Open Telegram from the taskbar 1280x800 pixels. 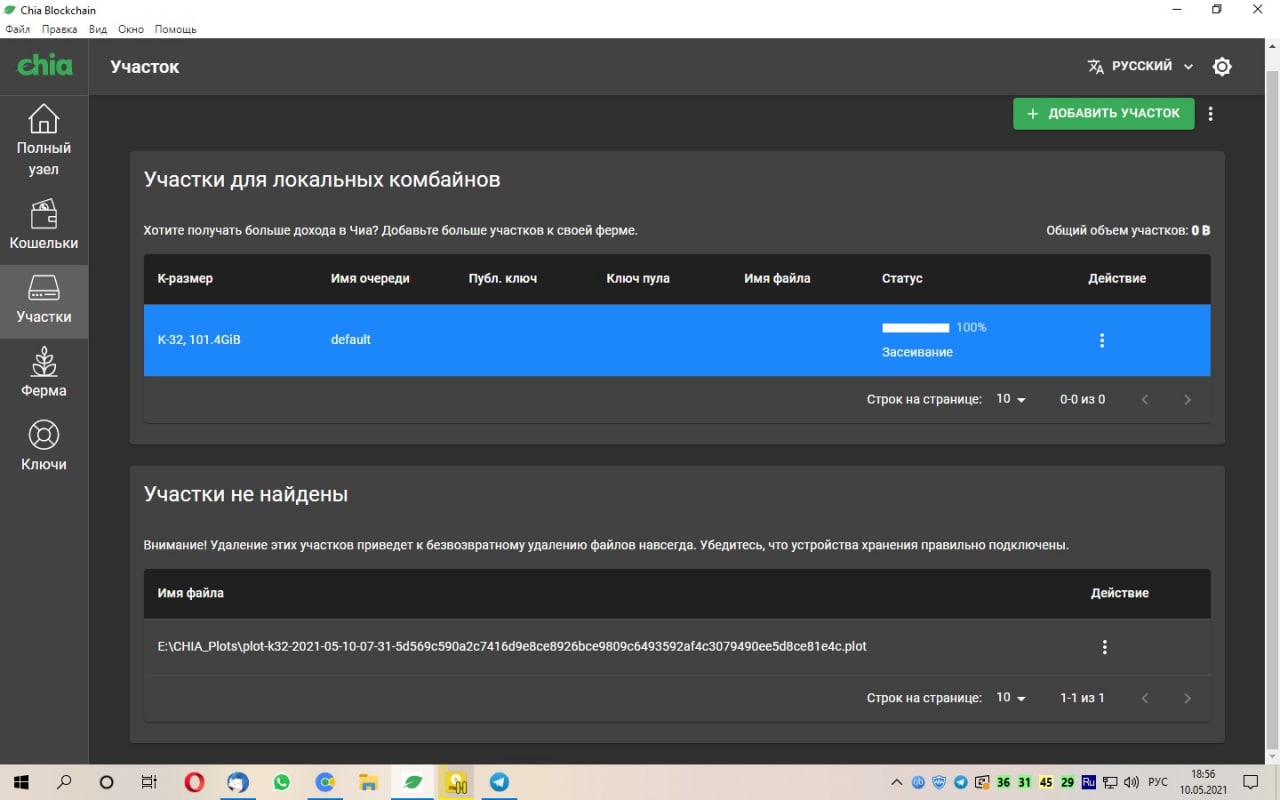499,782
